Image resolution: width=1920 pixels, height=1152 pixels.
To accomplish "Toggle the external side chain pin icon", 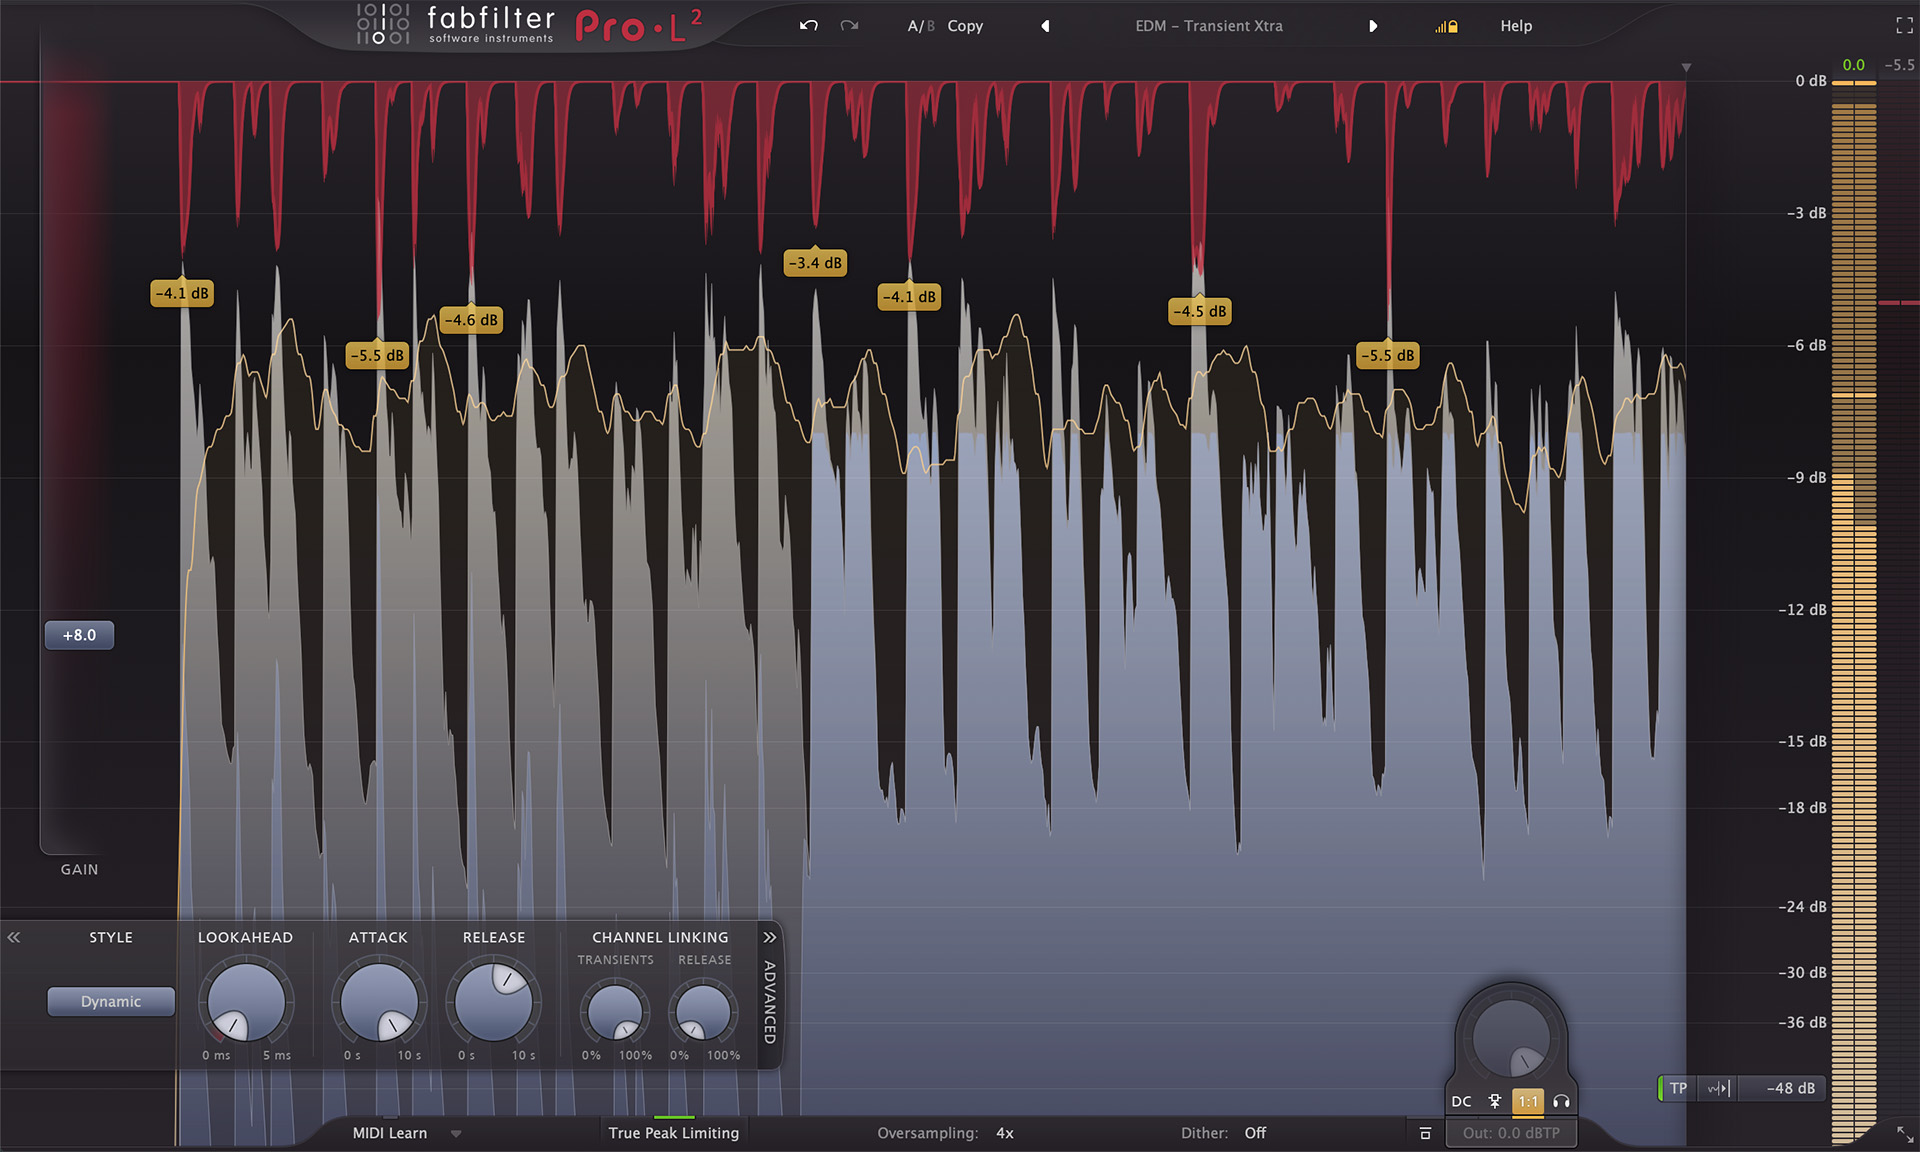I will pos(1495,1101).
